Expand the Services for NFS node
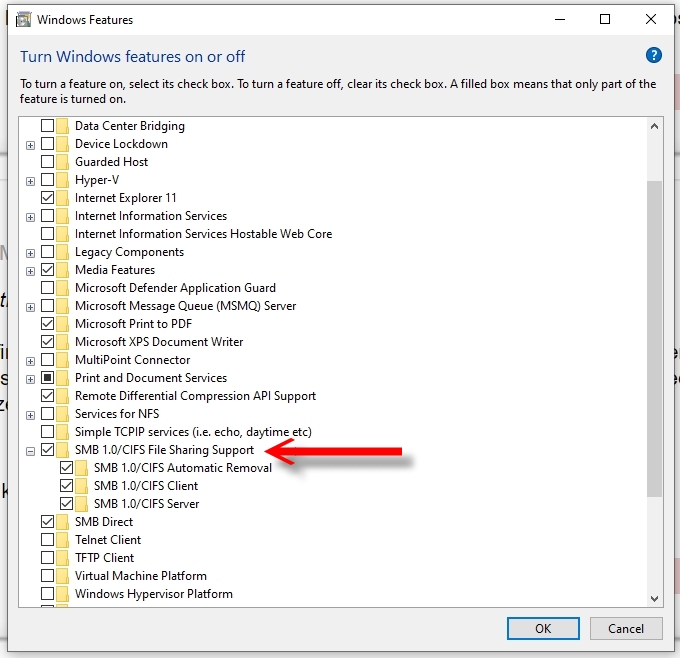This screenshot has width=680, height=658. click(30, 416)
